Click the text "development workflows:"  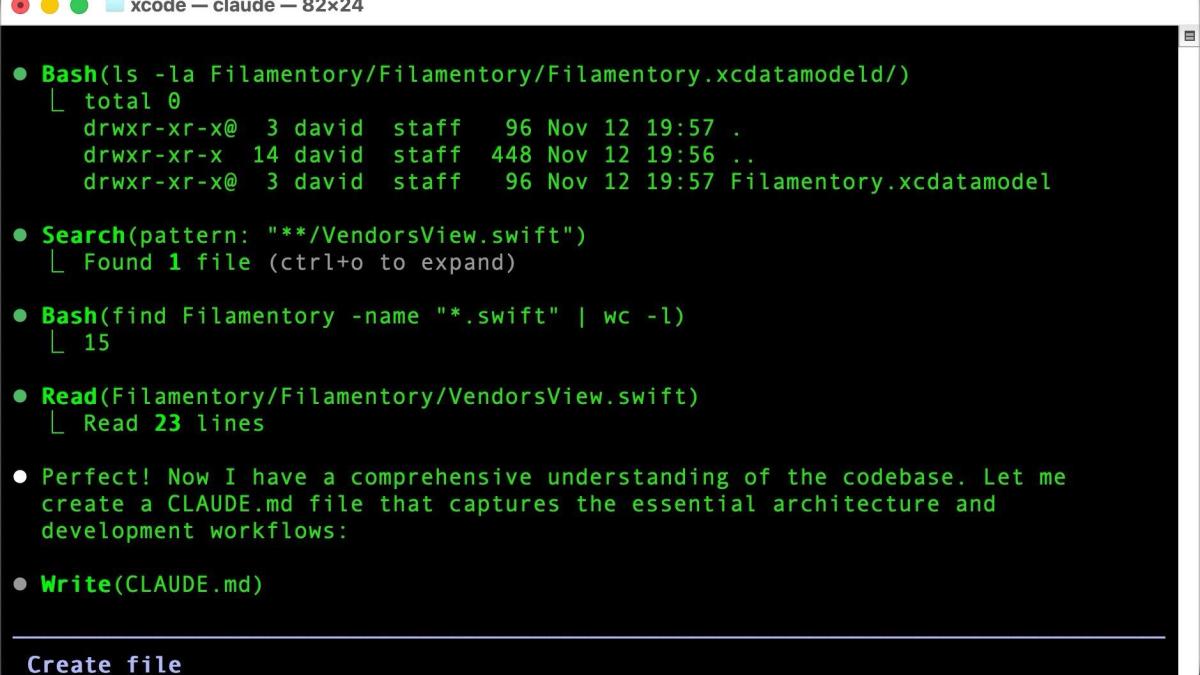(194, 531)
